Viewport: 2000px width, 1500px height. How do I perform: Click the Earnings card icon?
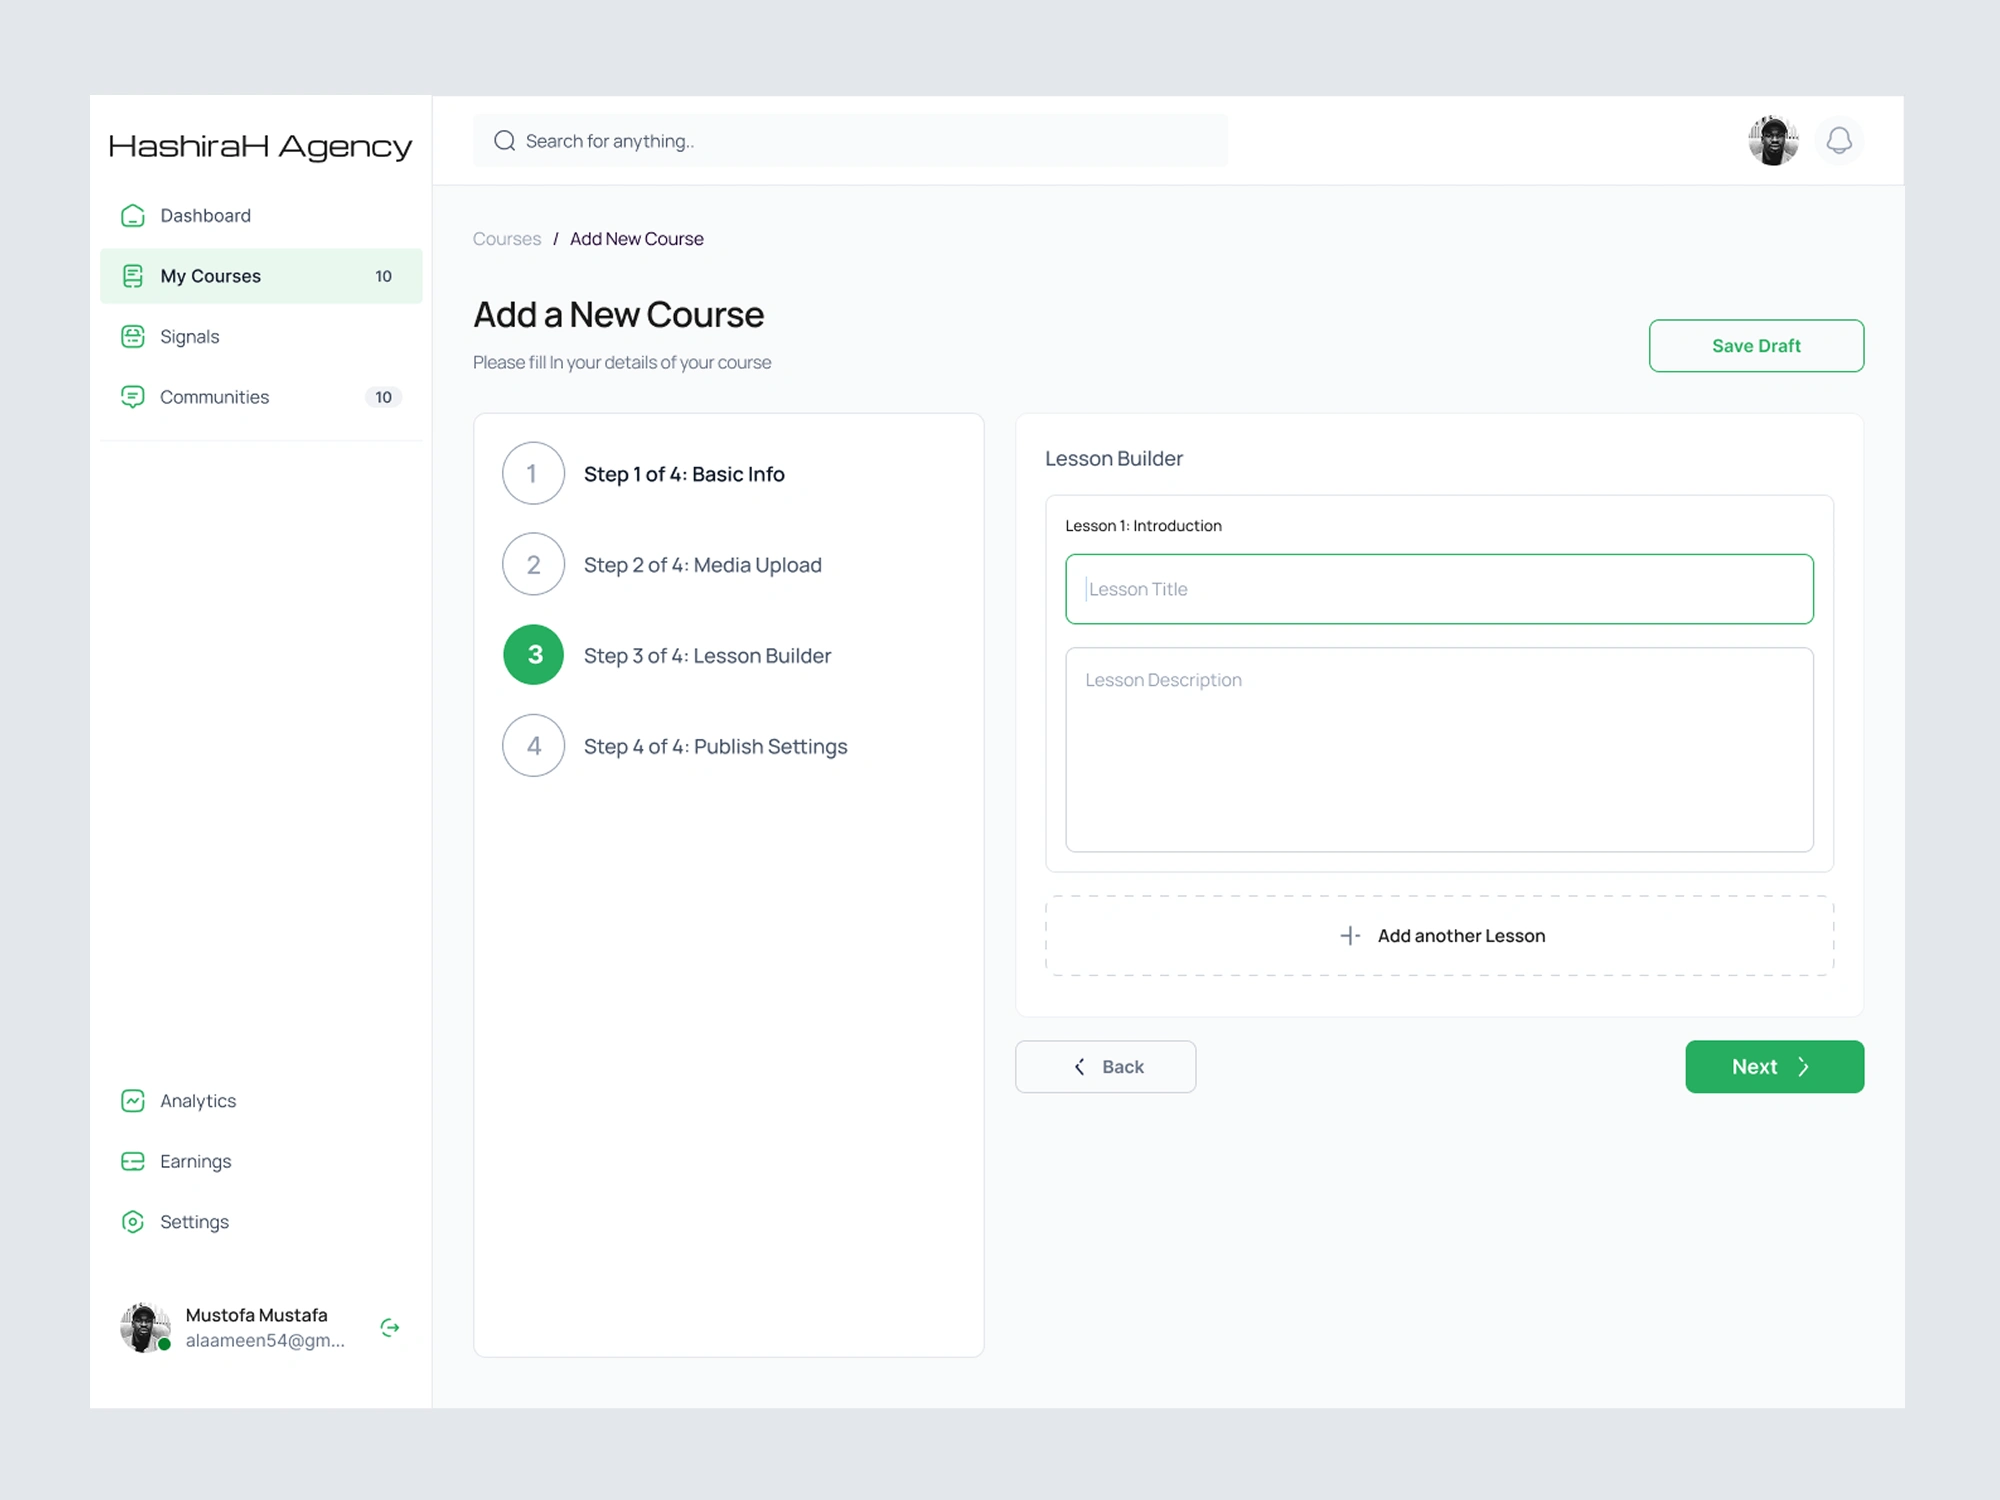(x=133, y=1162)
